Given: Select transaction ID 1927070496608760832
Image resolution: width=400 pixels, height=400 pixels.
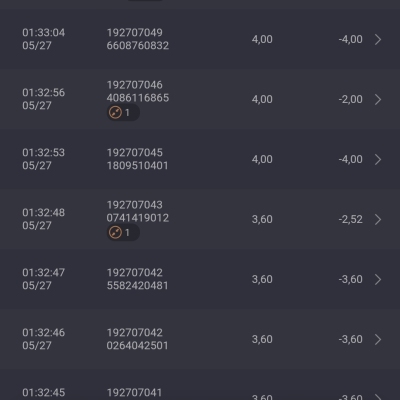Looking at the screenshot, I should coord(138,39).
